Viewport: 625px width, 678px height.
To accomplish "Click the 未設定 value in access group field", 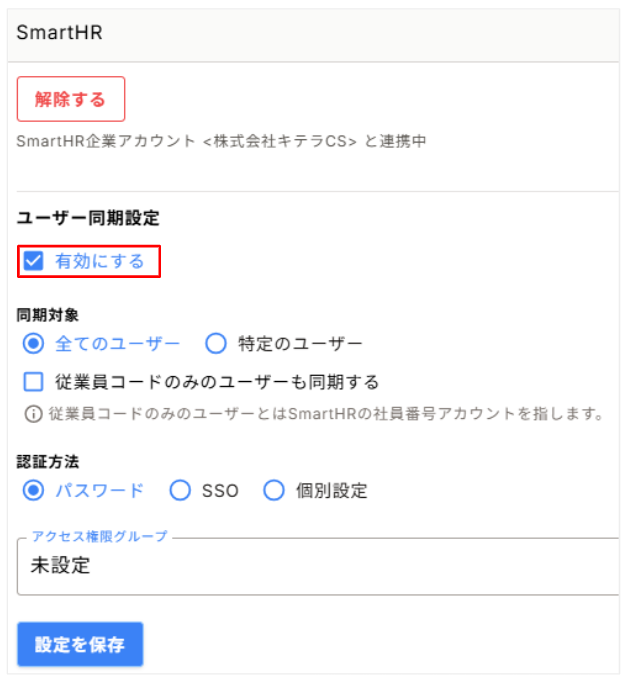I will point(60,565).
